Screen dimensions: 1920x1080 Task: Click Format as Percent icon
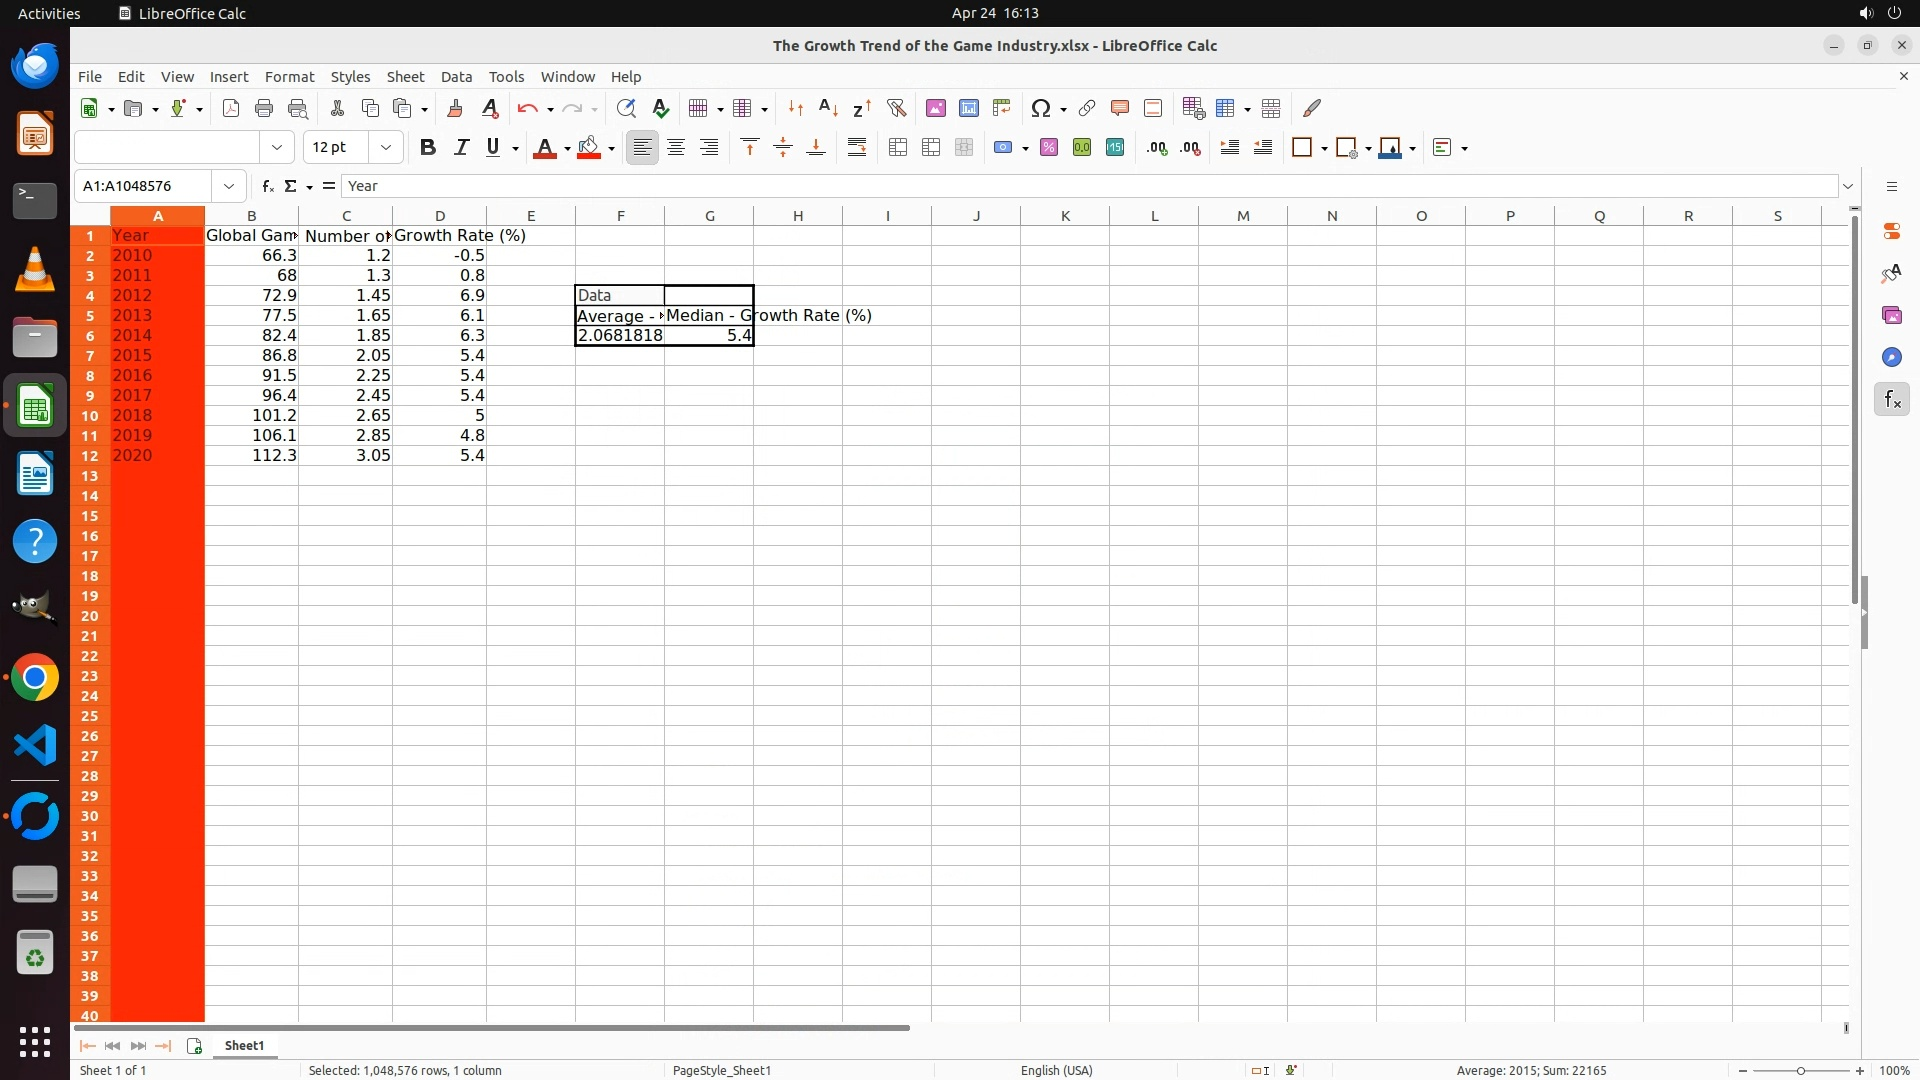click(1049, 148)
